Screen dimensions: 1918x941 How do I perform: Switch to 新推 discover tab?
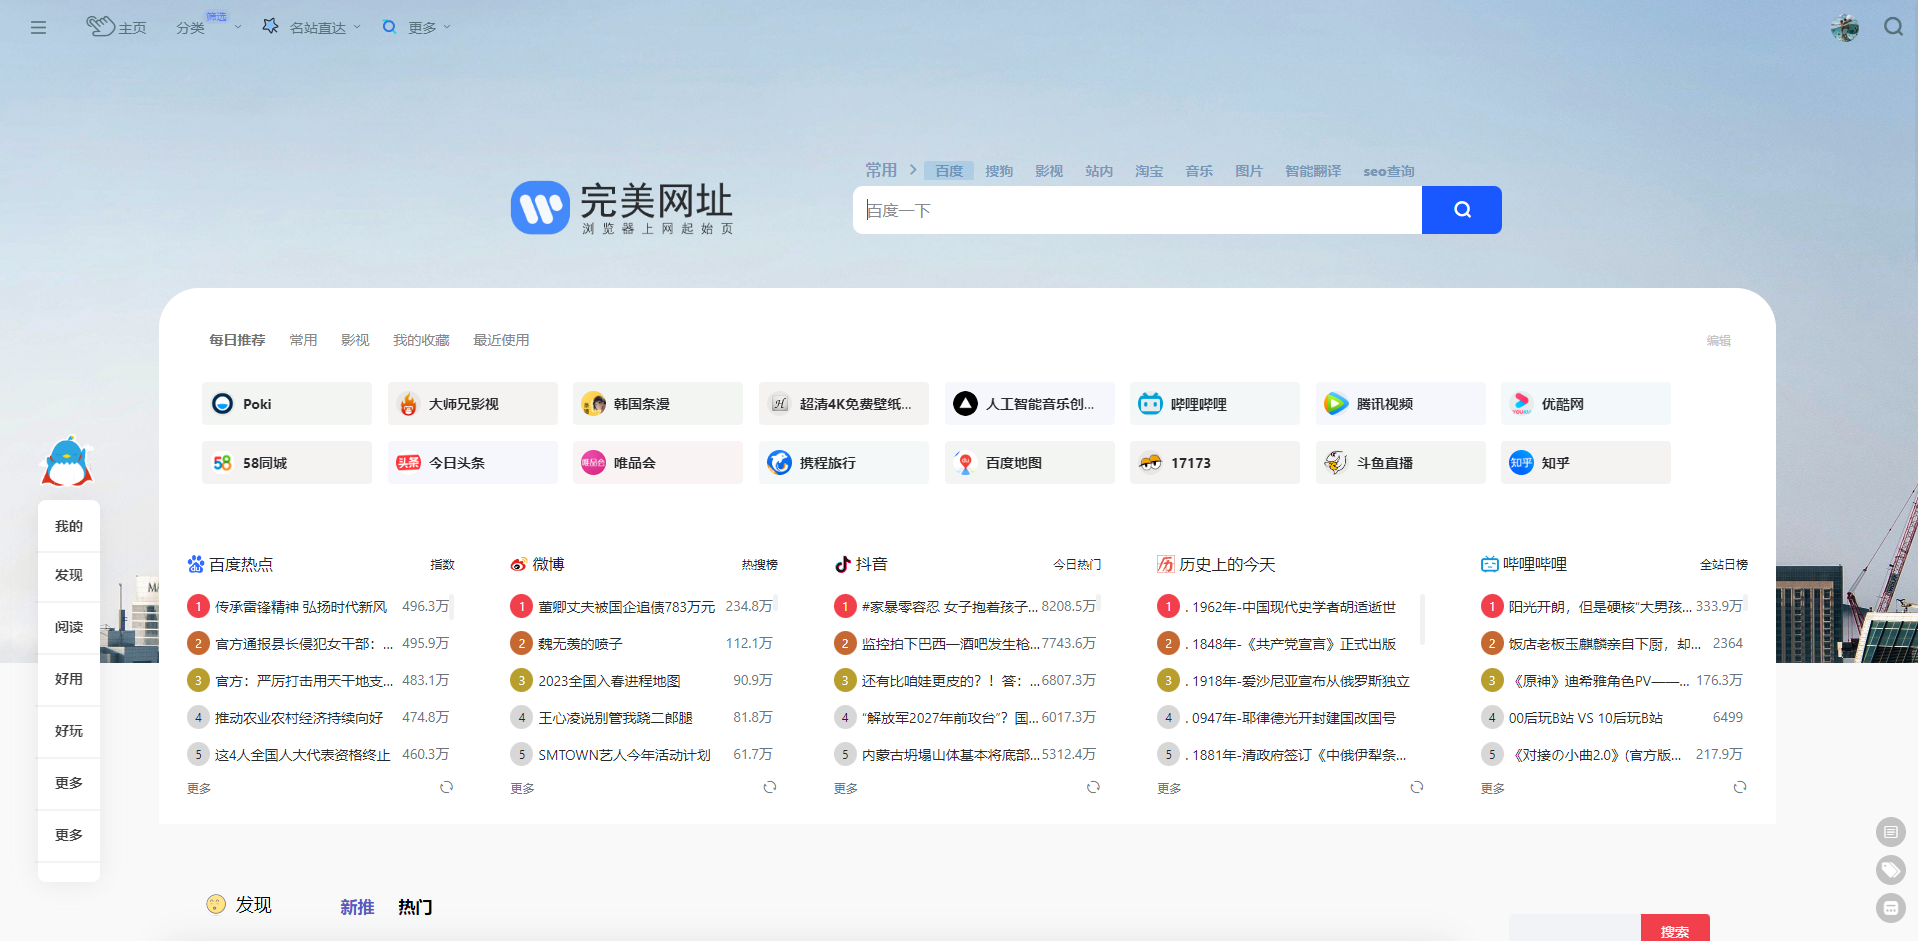tap(357, 907)
